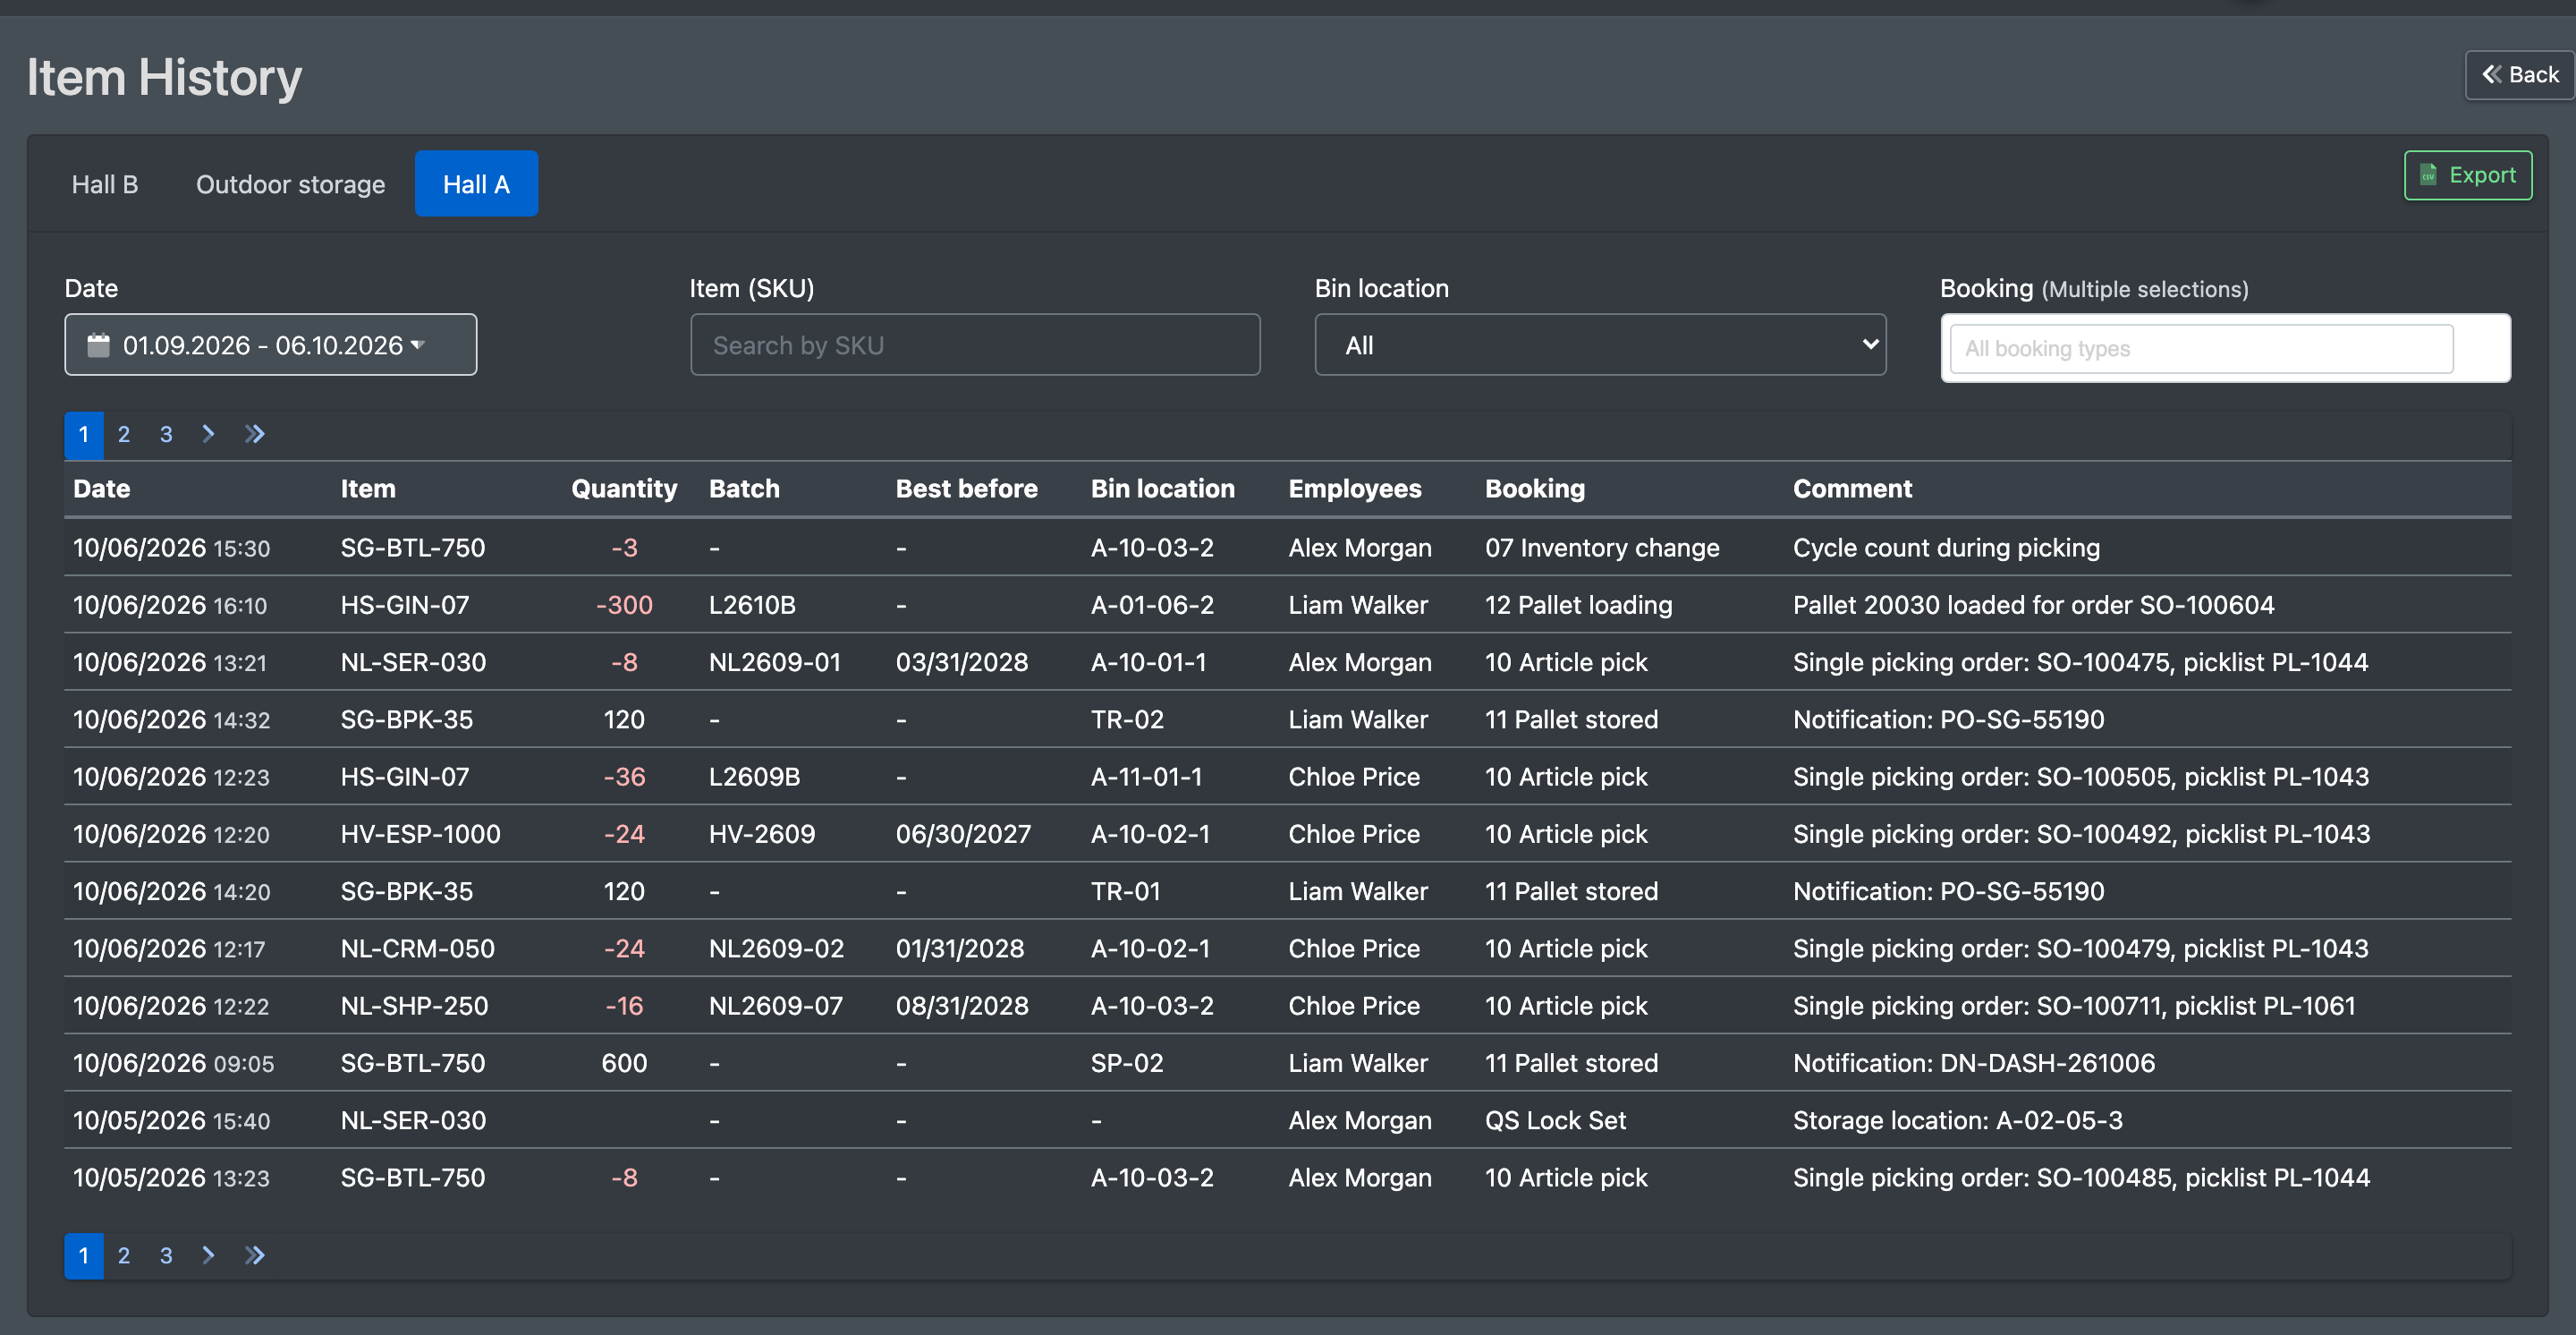The image size is (2576, 1335).
Task: Open the date range picker dropdown
Action: coord(271,345)
